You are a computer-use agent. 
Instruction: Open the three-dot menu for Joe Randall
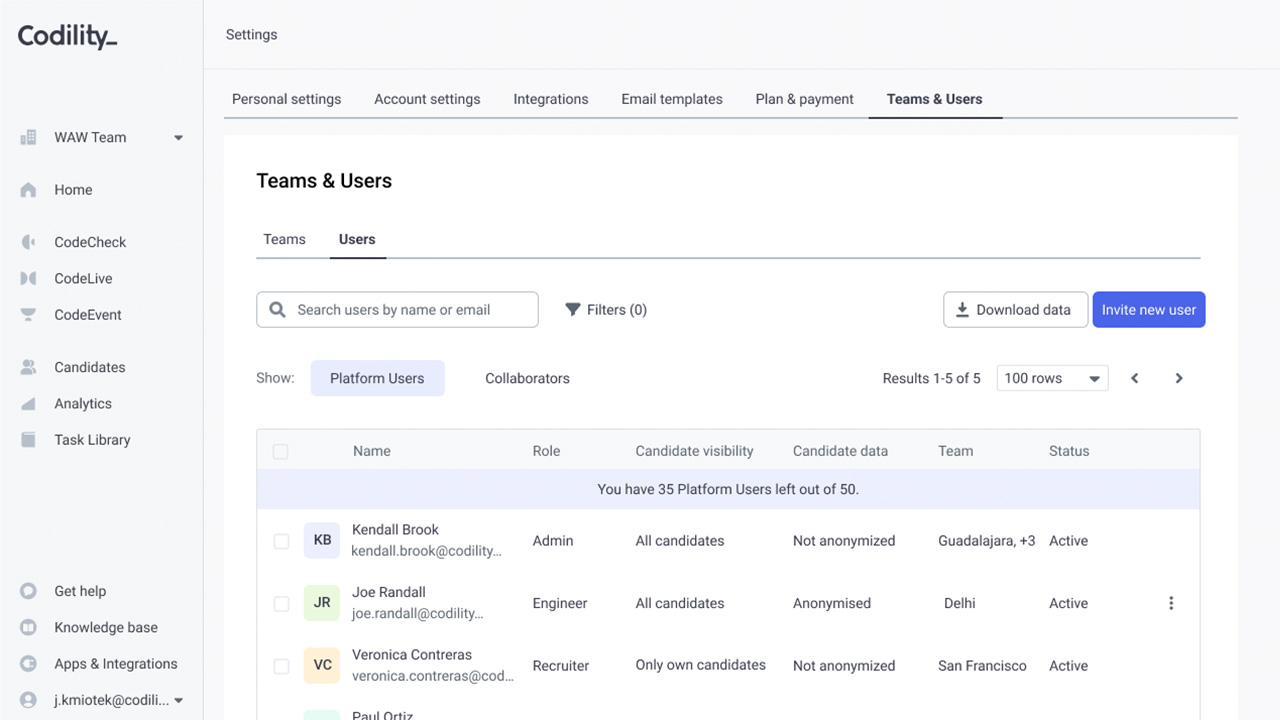pos(1171,603)
